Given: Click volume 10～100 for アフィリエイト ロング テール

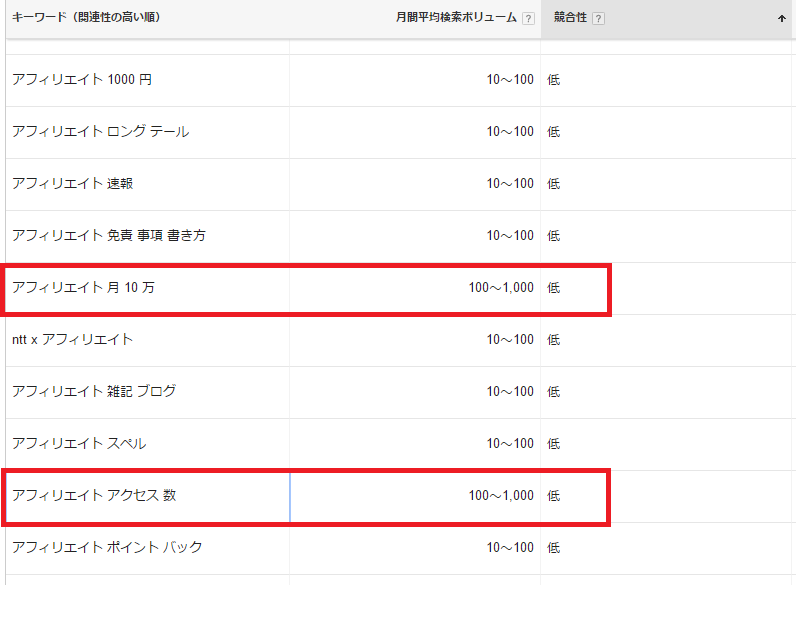Looking at the screenshot, I should point(510,131).
